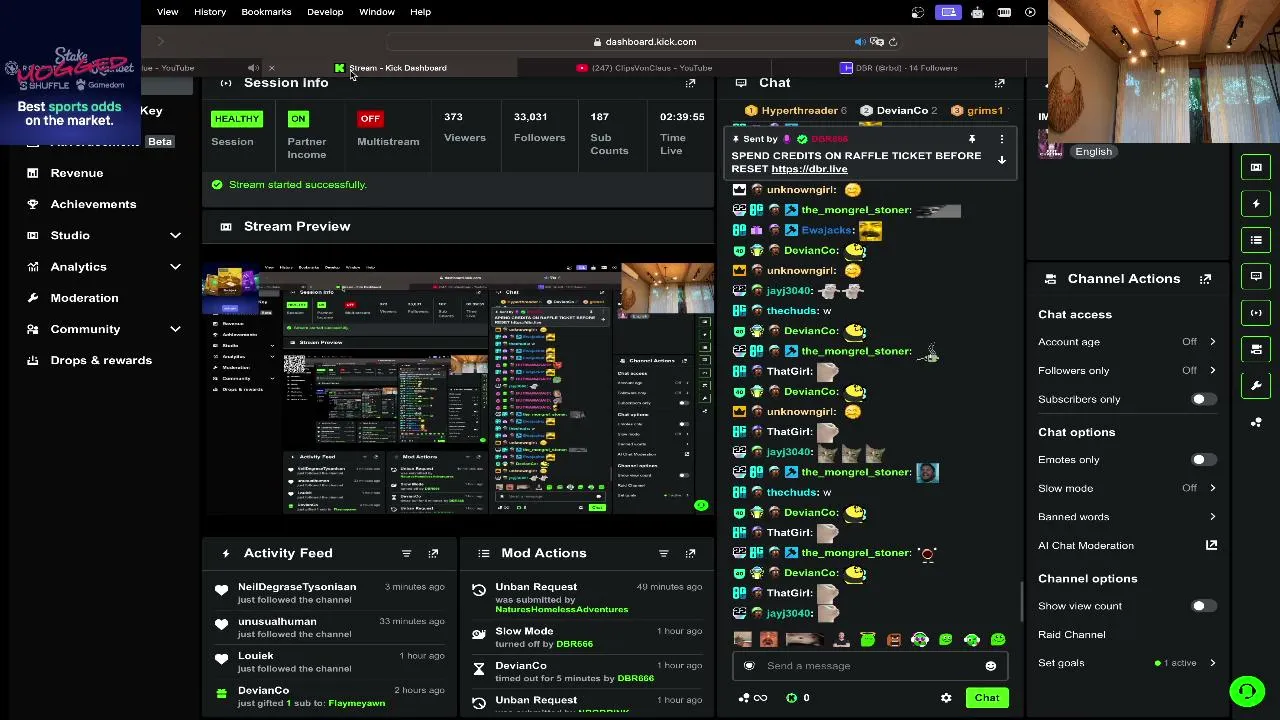Open the Bookmarks menu
The height and width of the screenshot is (720, 1280).
coord(266,12)
